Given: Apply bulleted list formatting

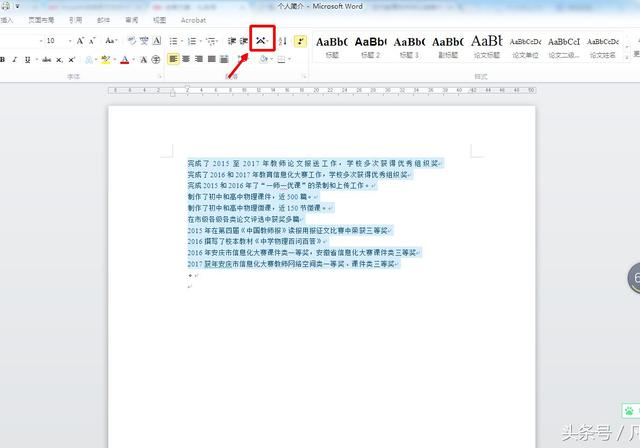Looking at the screenshot, I should [173, 41].
